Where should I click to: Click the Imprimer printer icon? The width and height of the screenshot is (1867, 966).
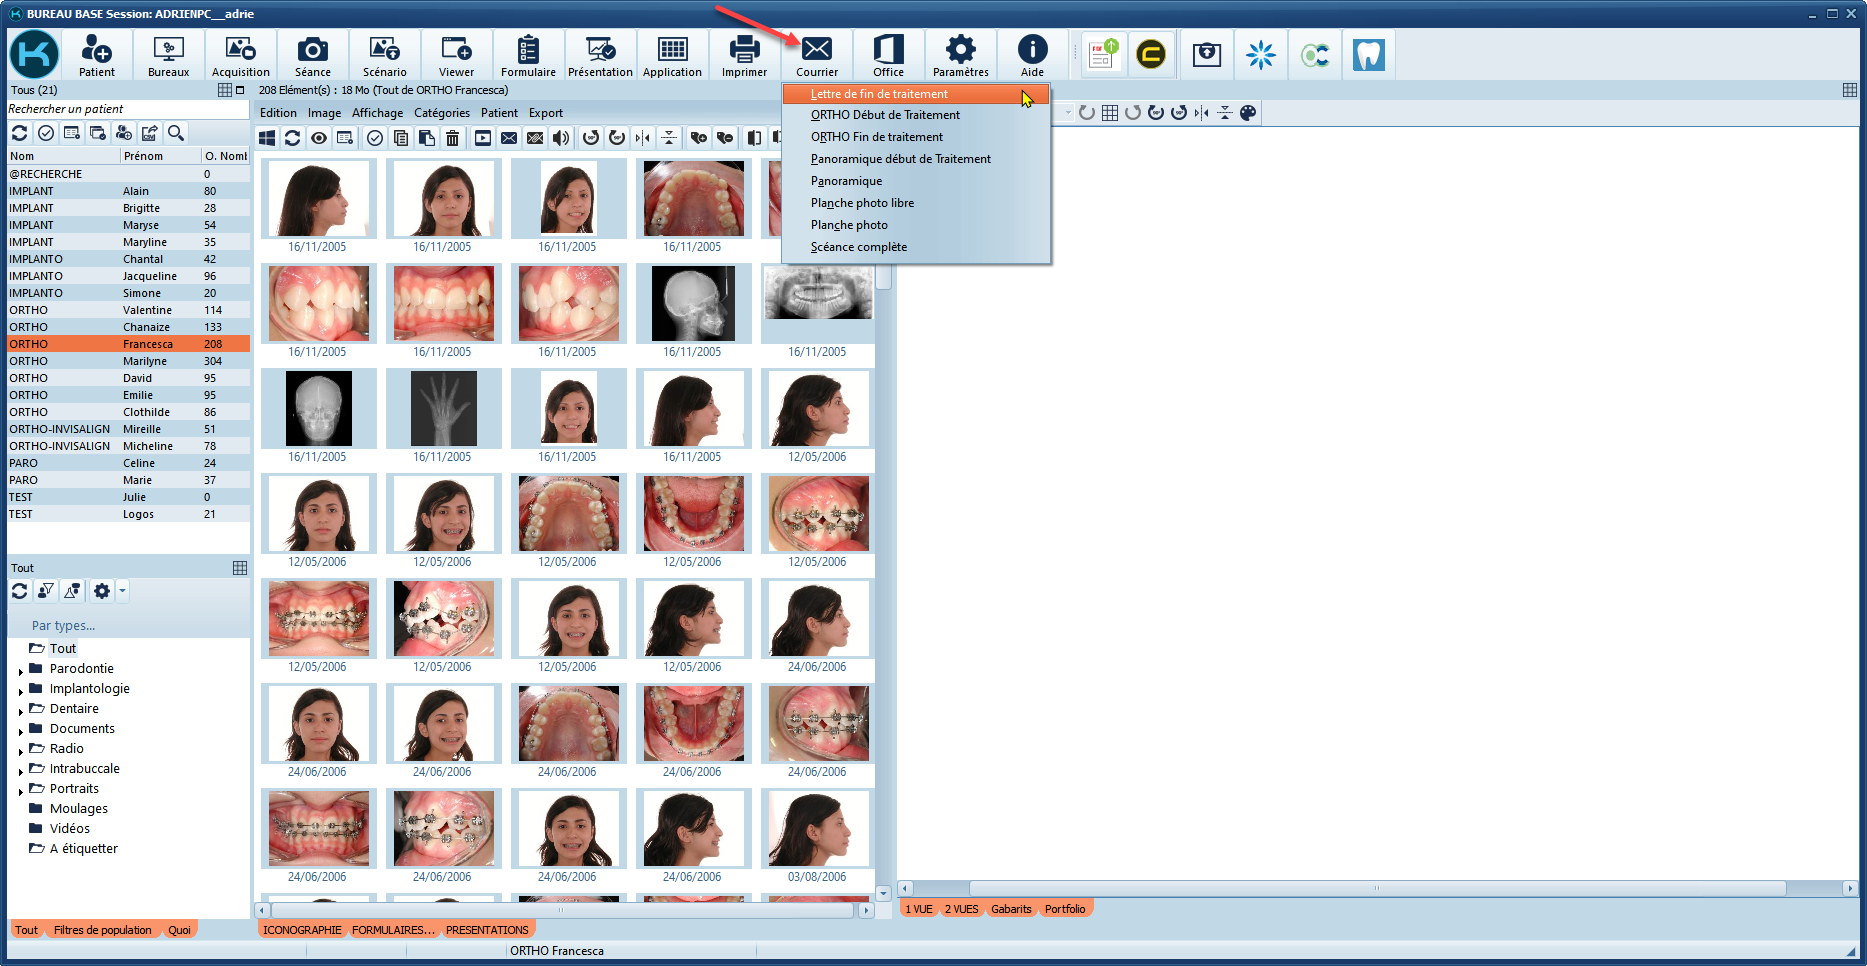[x=744, y=55]
